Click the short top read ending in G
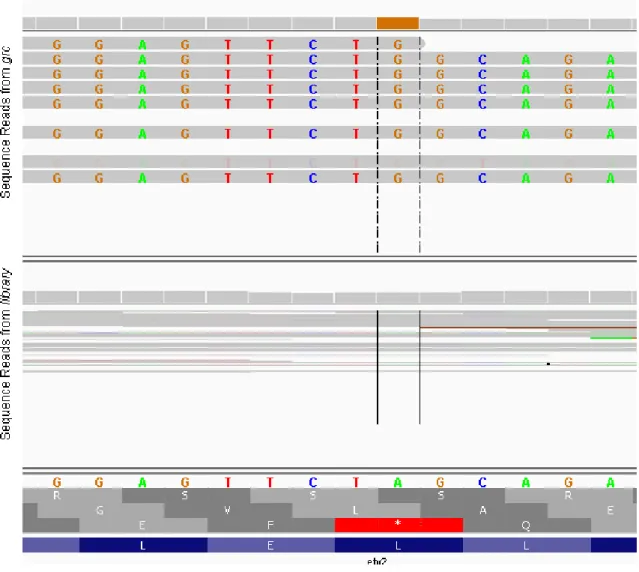Screen dimensions: 639x572 pos(223,44)
